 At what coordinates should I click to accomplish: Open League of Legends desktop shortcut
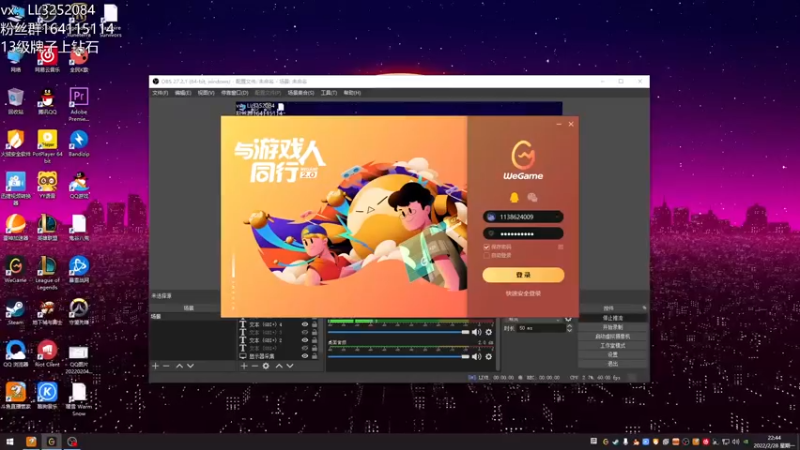tap(47, 273)
